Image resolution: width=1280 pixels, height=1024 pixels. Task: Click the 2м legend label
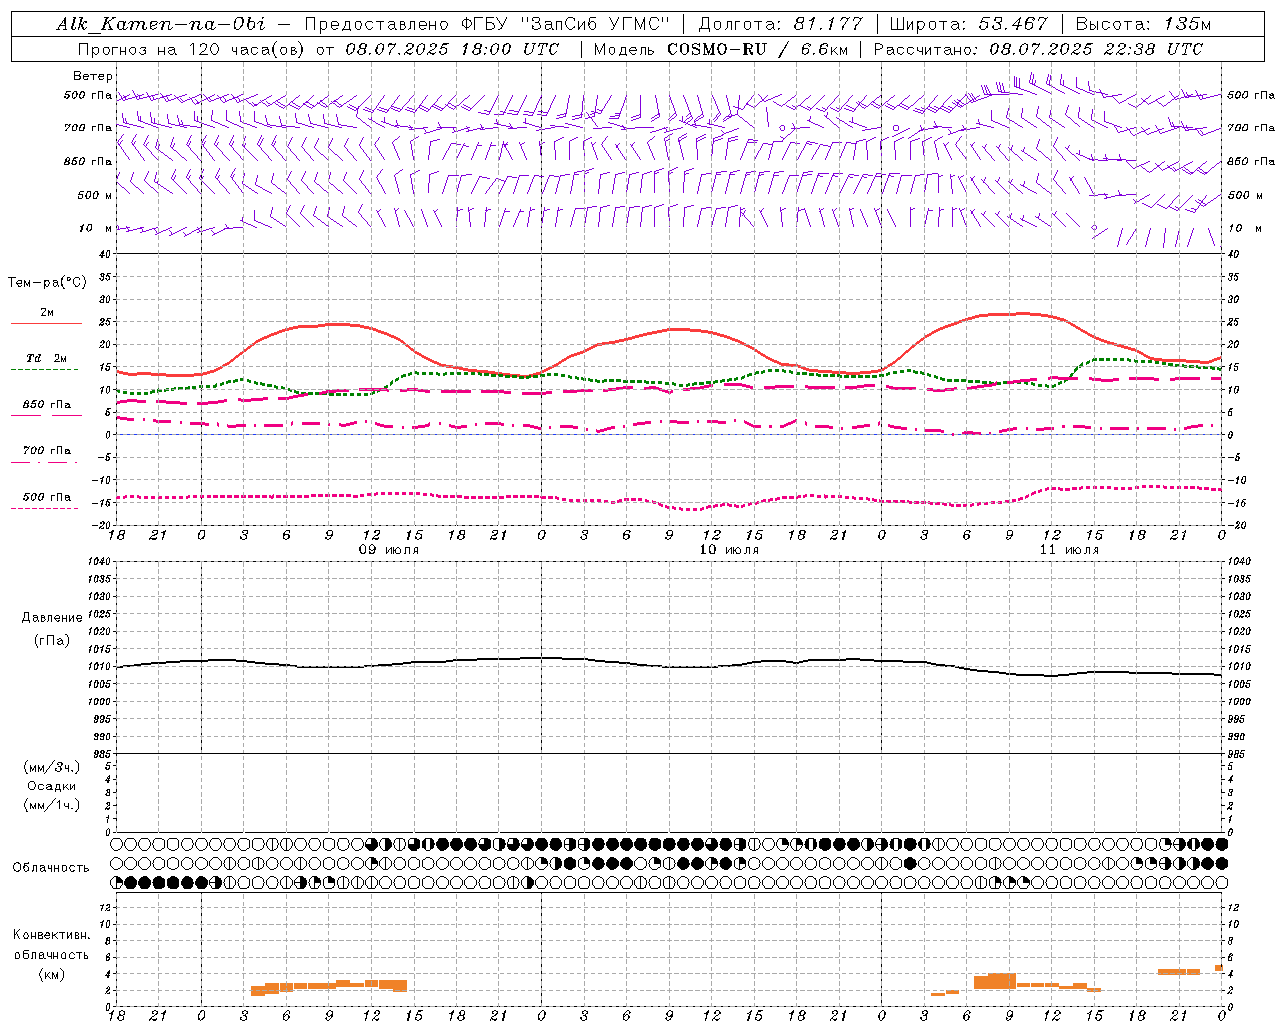coord(47,313)
